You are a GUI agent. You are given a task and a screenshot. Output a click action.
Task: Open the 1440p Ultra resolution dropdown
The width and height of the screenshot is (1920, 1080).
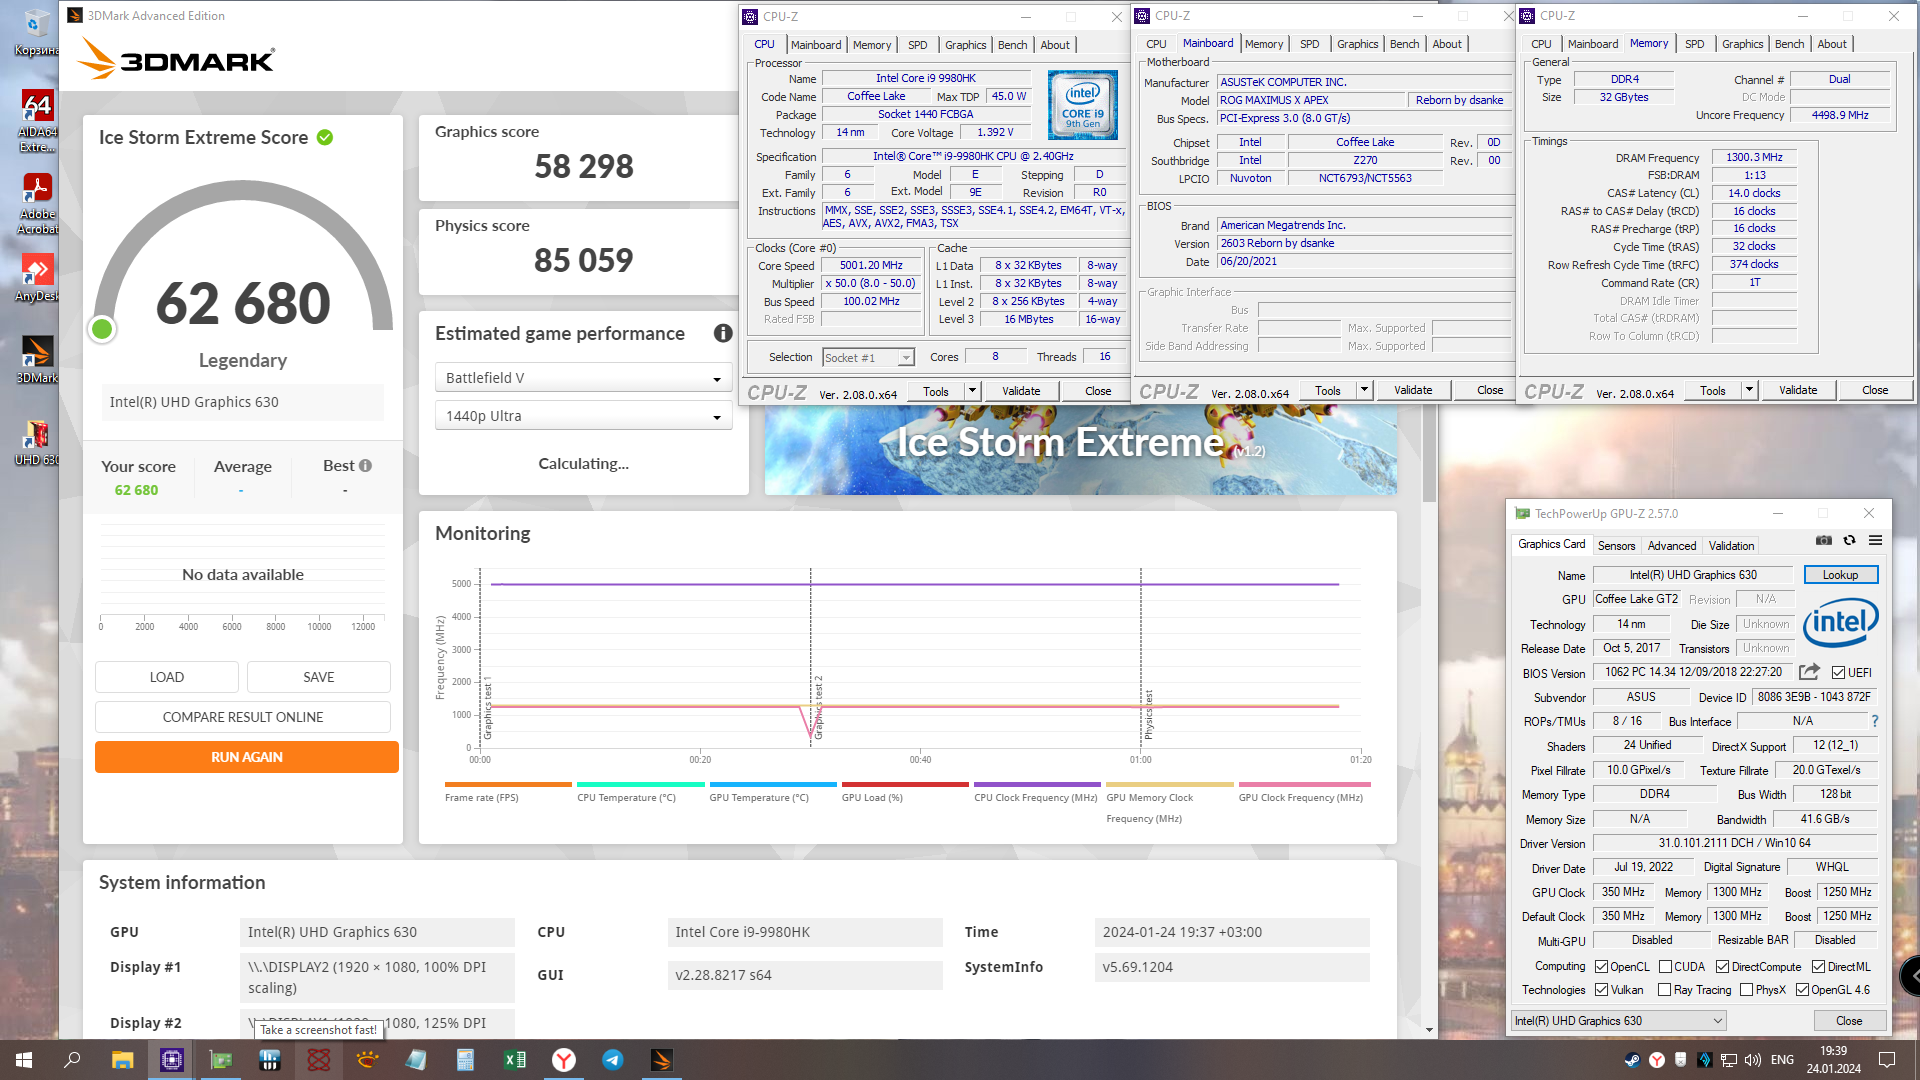pos(583,416)
